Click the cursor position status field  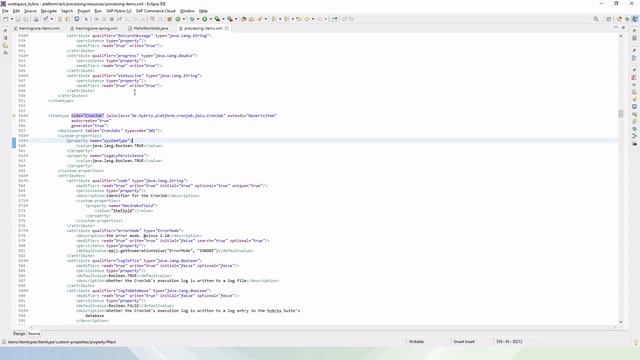pos(509,342)
